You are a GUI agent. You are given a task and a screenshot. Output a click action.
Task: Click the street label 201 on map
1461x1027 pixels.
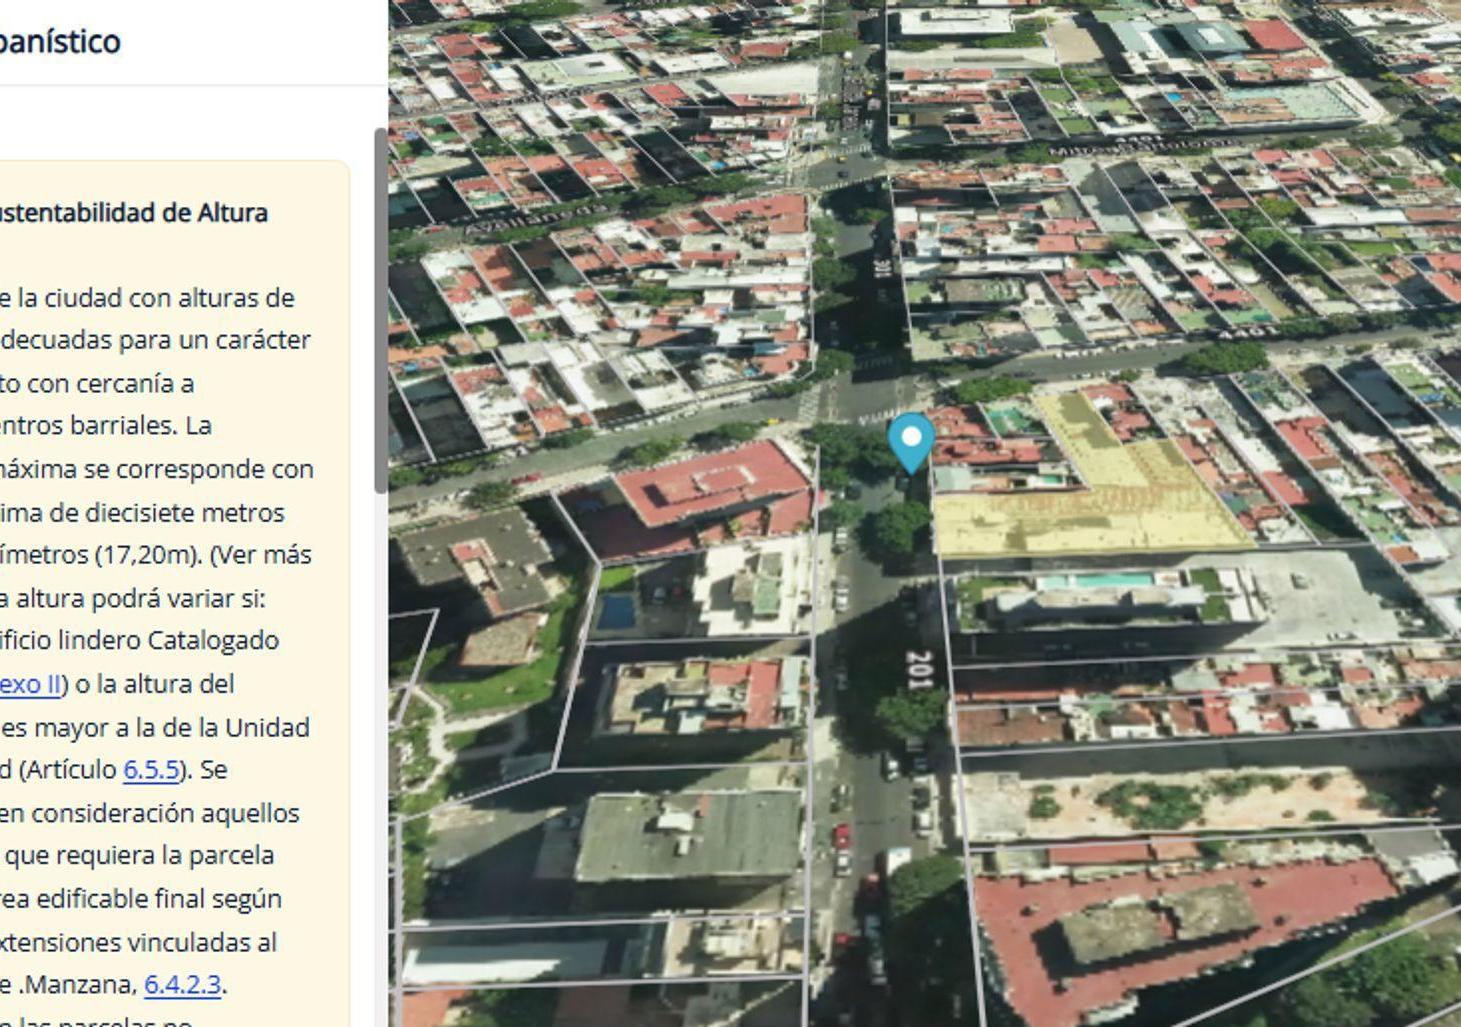[920, 670]
